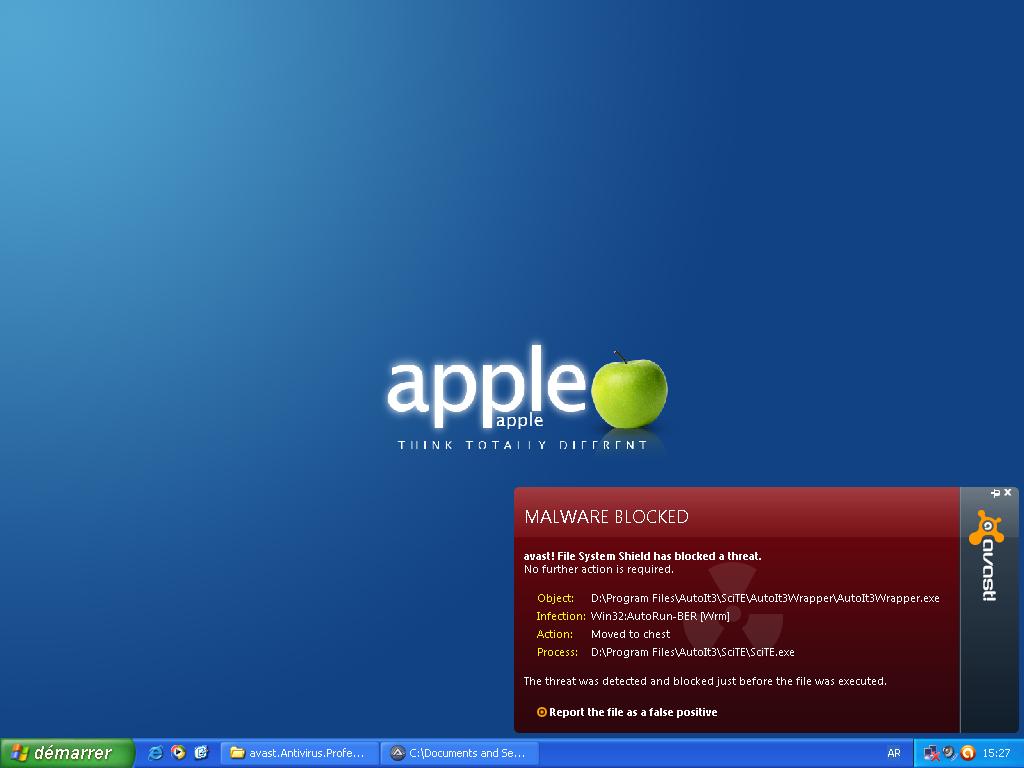1024x768 pixels.
Task: Open Internet Explorer from Quick Launch
Action: (155, 753)
